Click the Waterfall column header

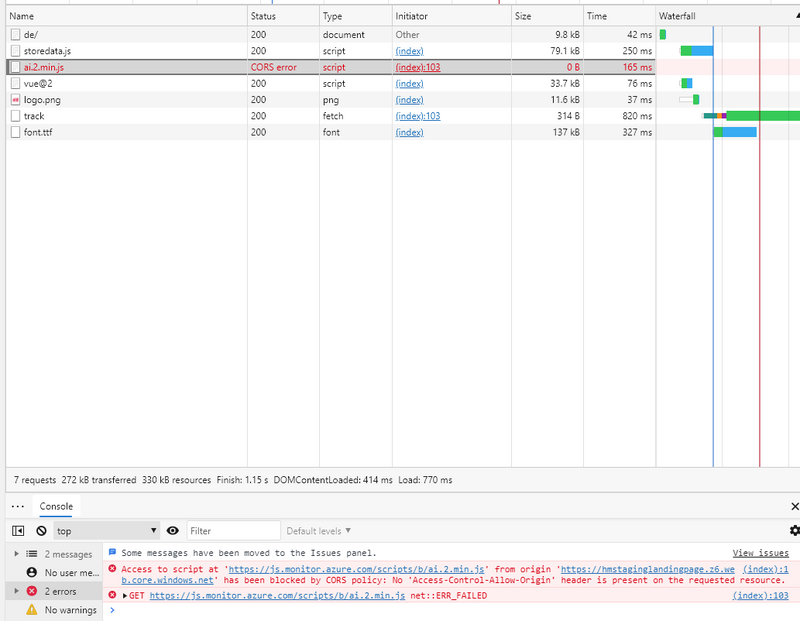point(728,16)
